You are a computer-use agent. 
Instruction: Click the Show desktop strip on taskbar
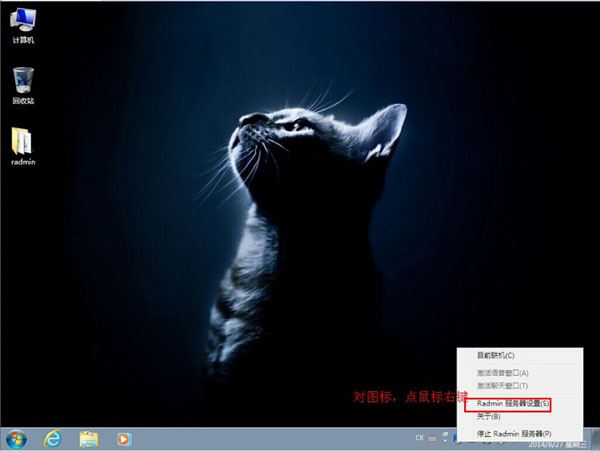[x=595, y=439]
